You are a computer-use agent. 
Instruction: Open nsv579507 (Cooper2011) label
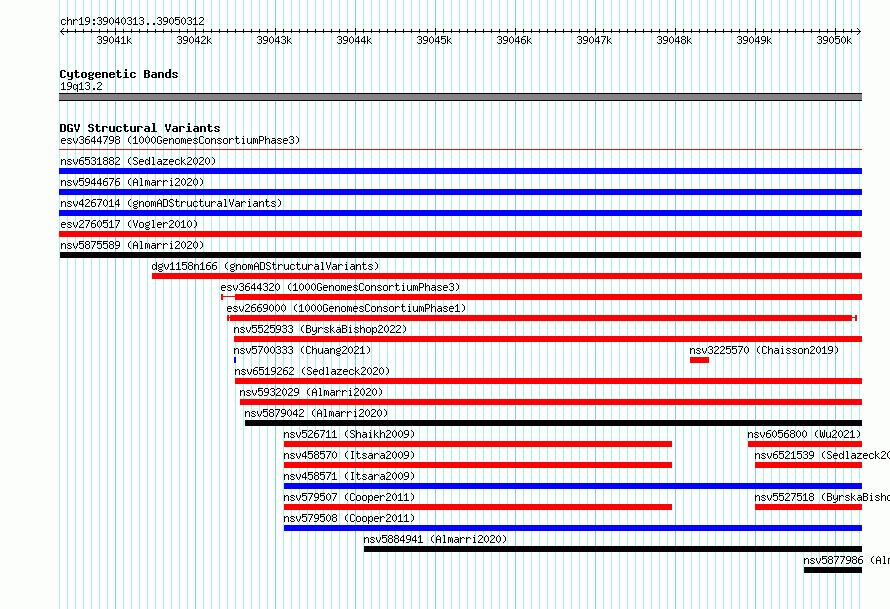pyautogui.click(x=349, y=497)
